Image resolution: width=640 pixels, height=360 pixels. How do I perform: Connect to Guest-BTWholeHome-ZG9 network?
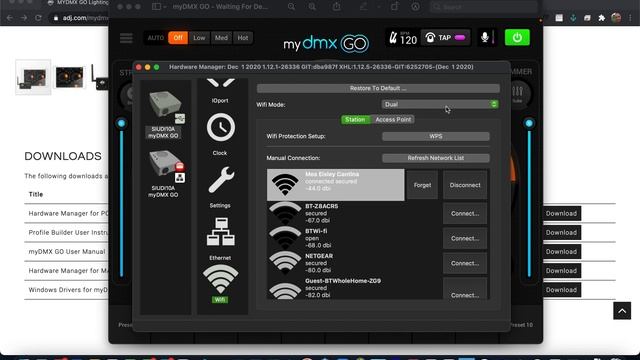(x=465, y=290)
